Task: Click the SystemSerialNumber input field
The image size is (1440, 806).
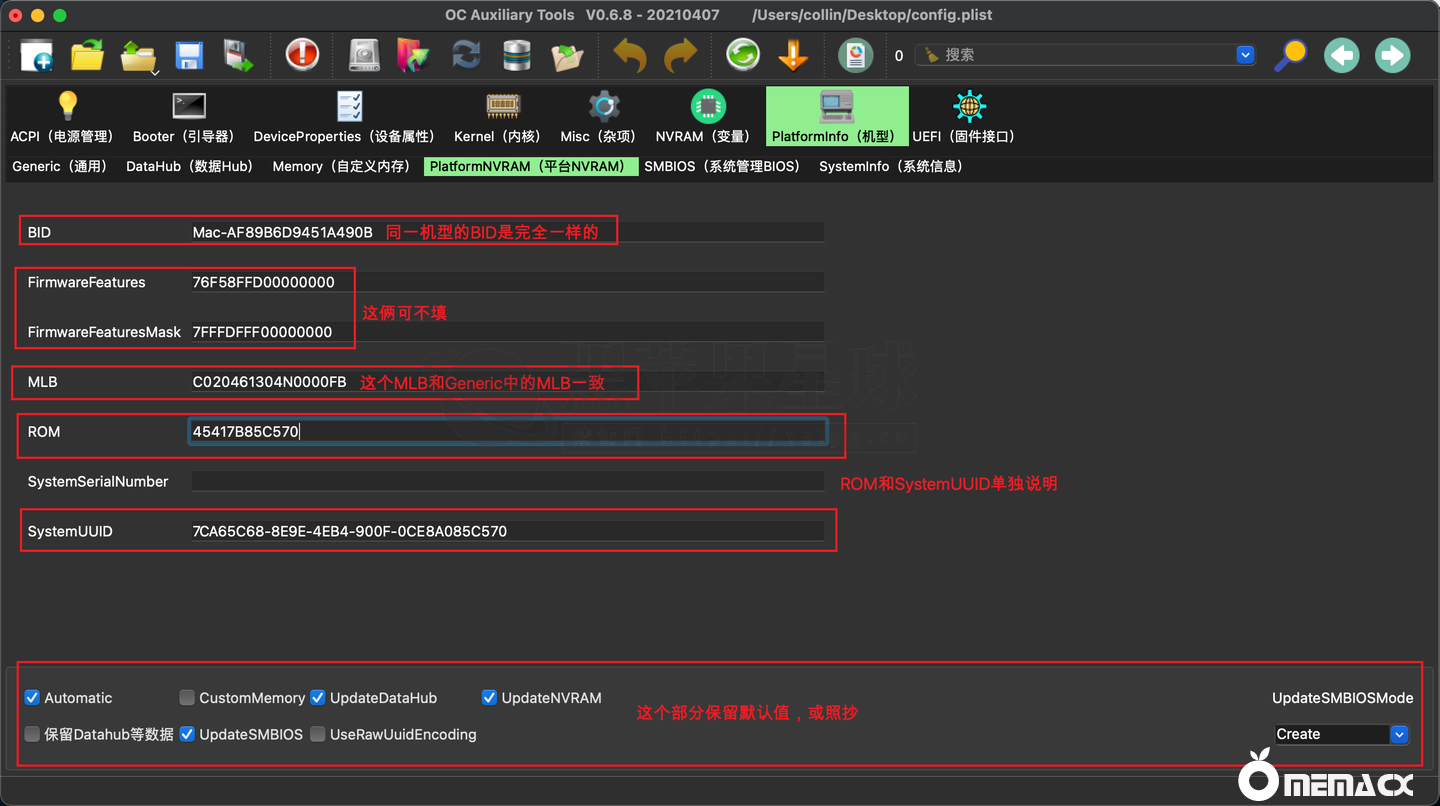Action: (x=507, y=482)
